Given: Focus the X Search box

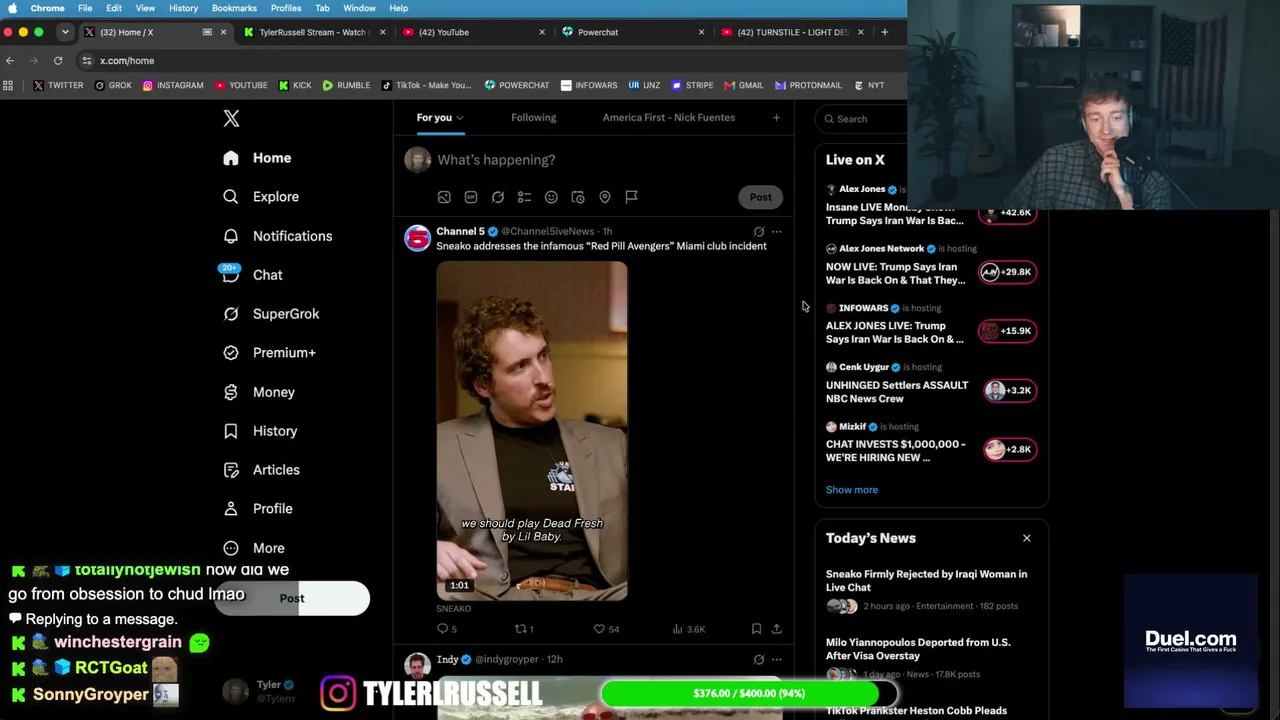Looking at the screenshot, I should pyautogui.click(x=861, y=119).
